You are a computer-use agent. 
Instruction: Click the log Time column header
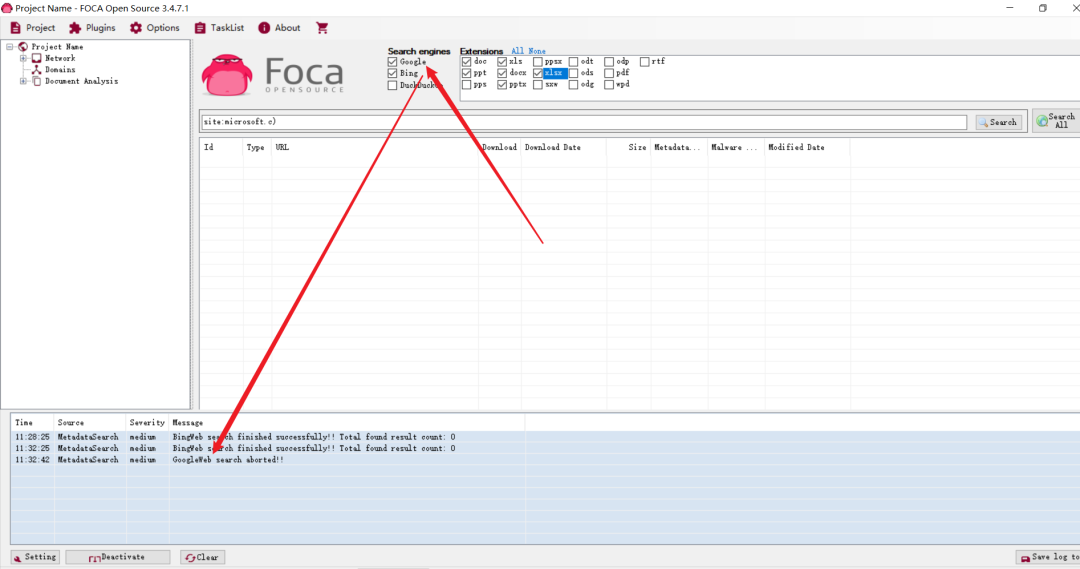tap(32, 423)
